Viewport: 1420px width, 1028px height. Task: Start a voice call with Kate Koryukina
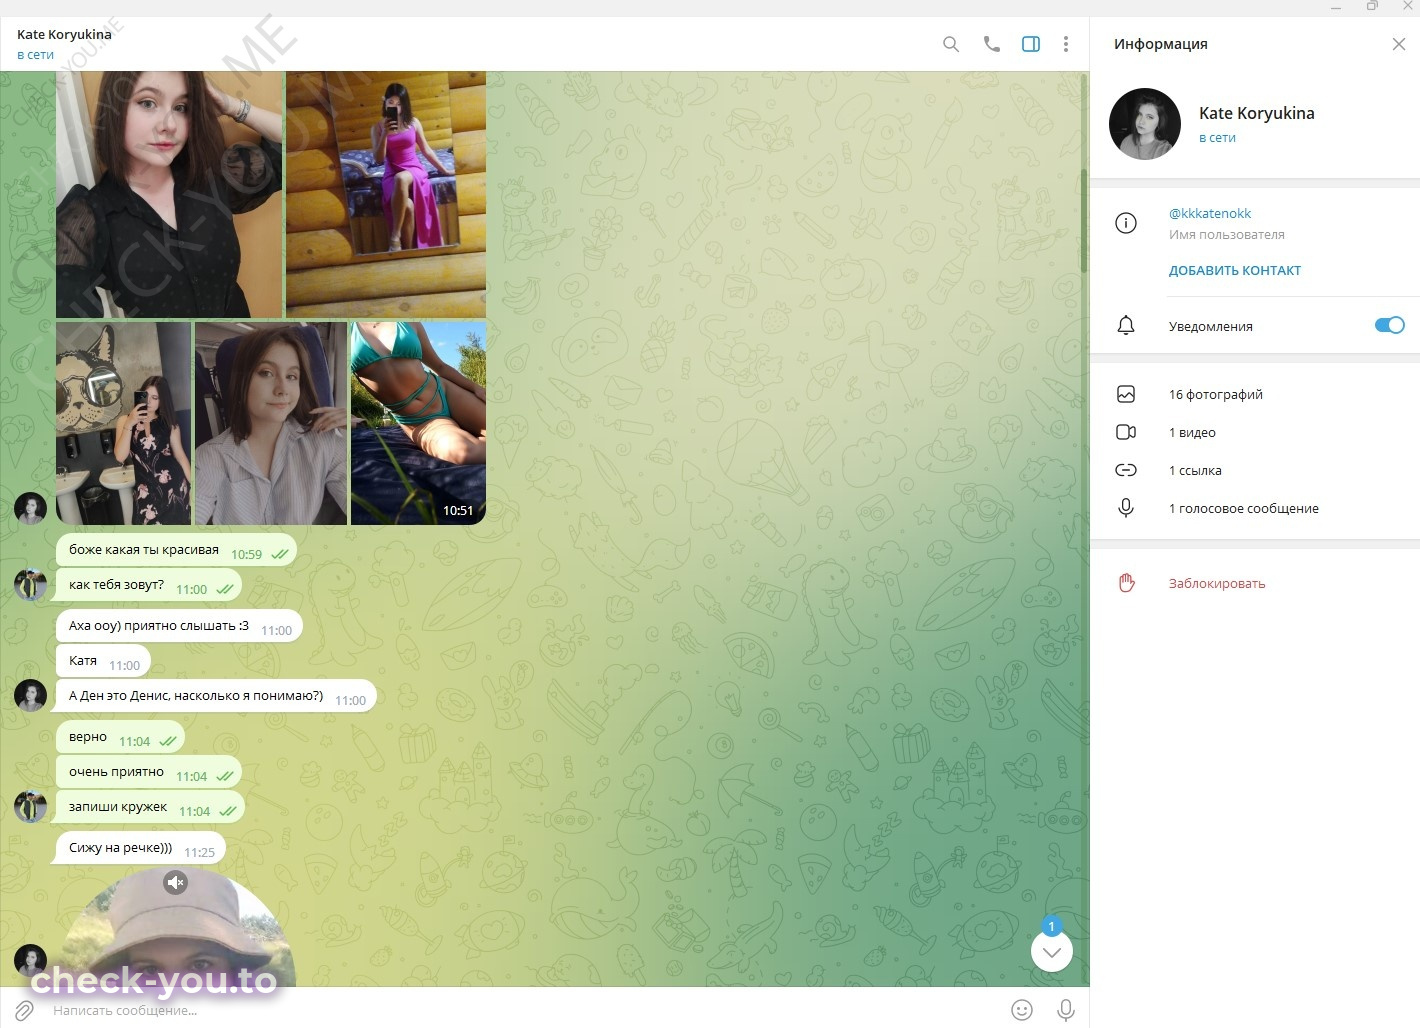click(x=991, y=44)
